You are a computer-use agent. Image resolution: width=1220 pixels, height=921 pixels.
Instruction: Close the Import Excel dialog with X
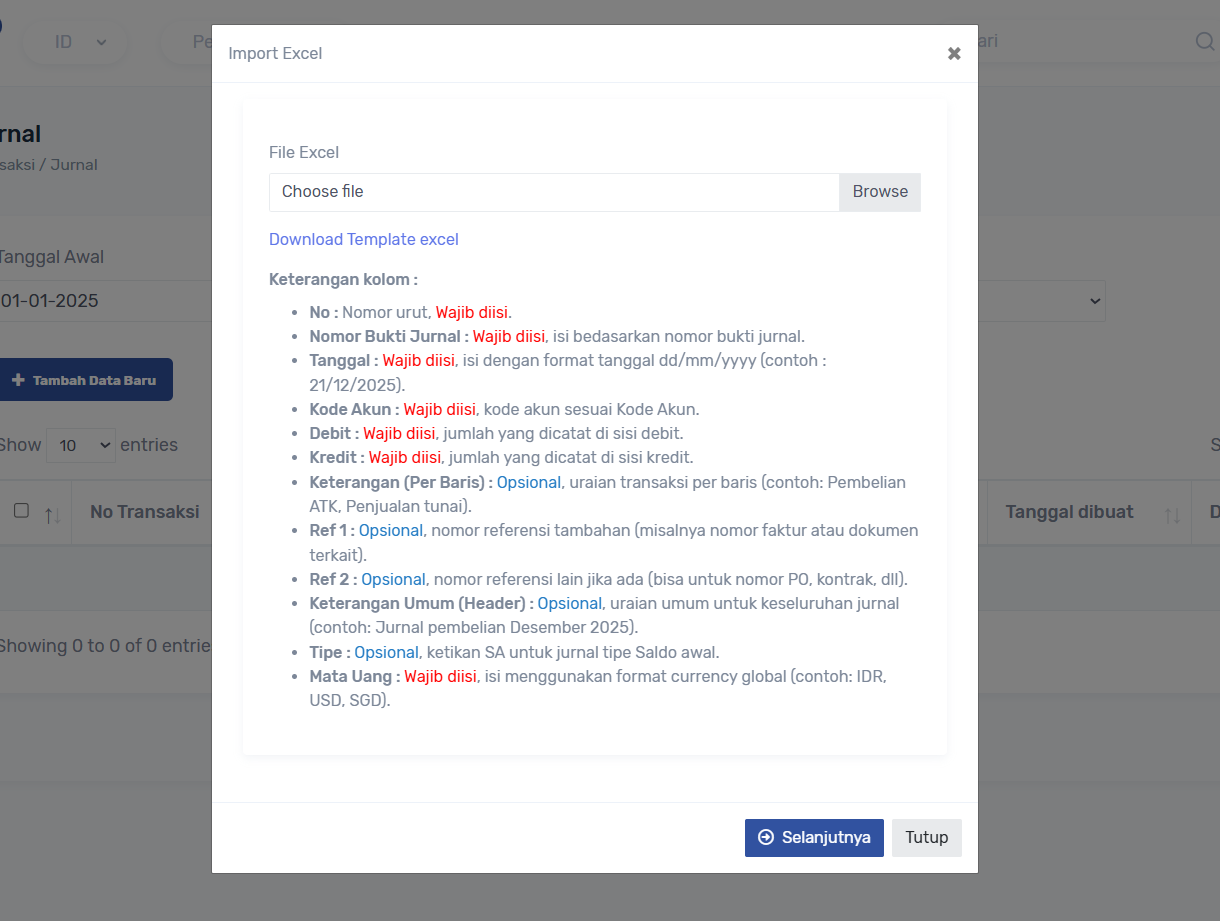(954, 54)
